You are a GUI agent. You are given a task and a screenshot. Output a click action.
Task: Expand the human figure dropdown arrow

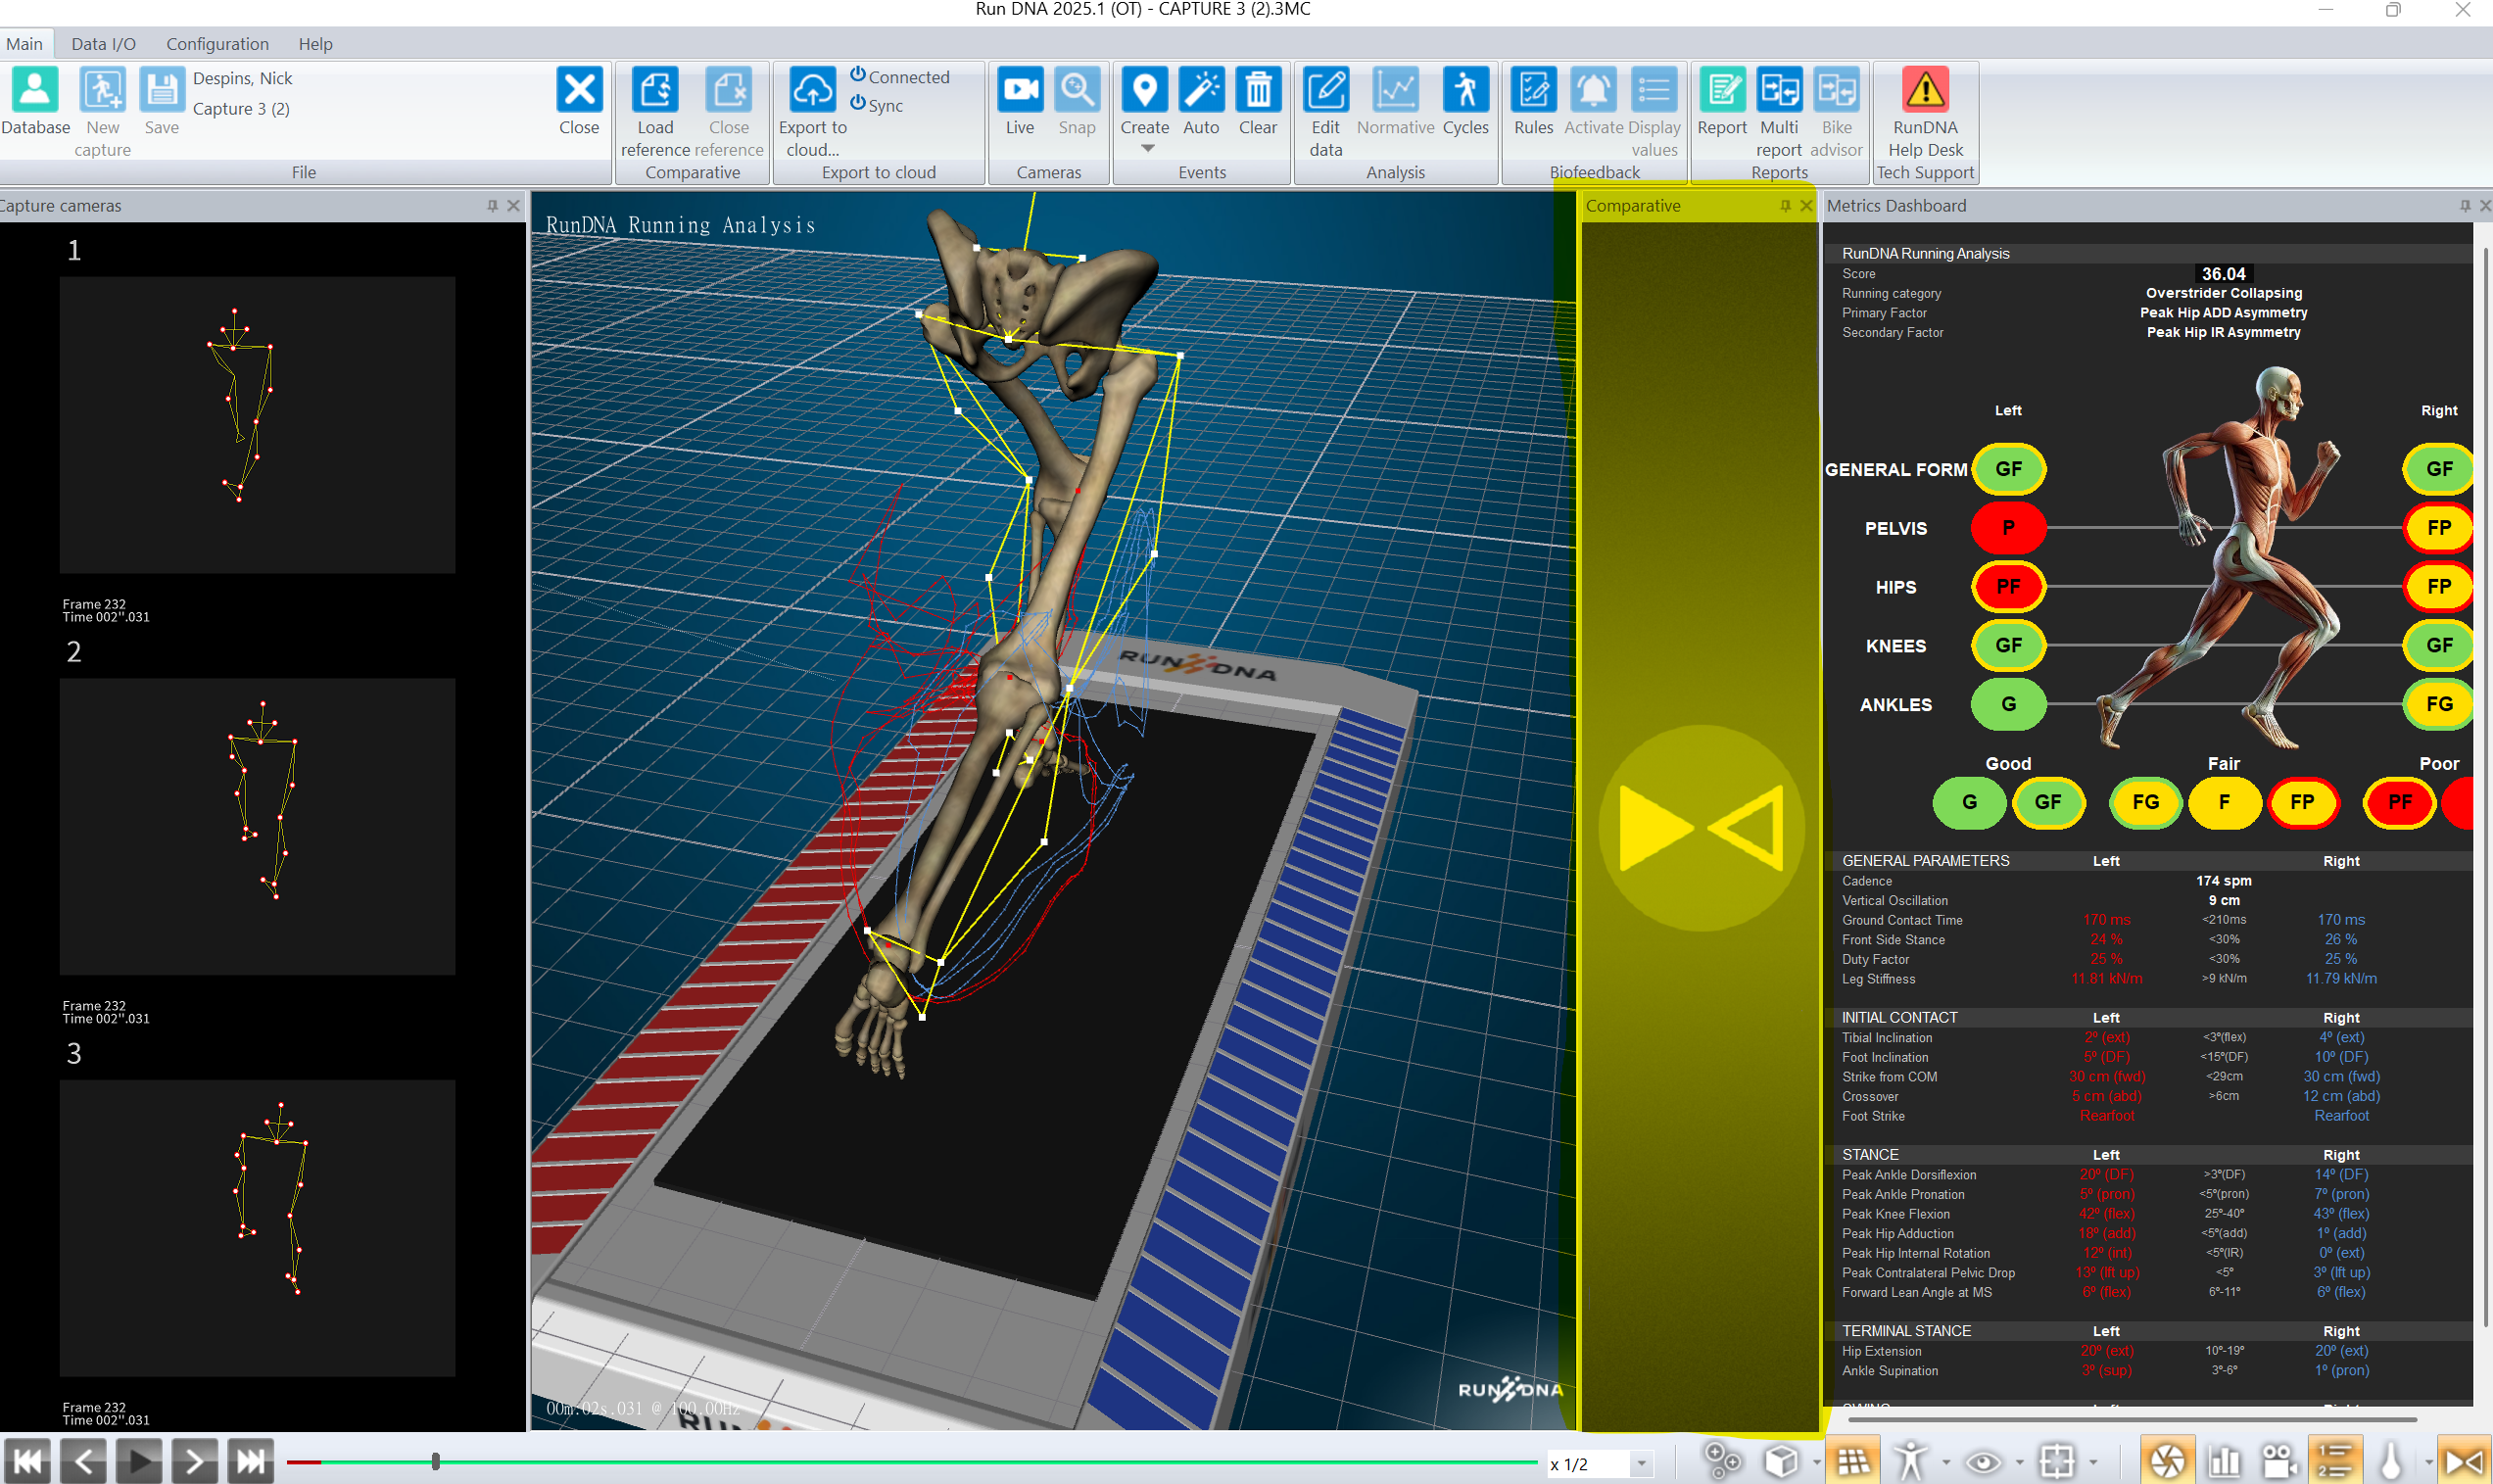[1945, 1462]
